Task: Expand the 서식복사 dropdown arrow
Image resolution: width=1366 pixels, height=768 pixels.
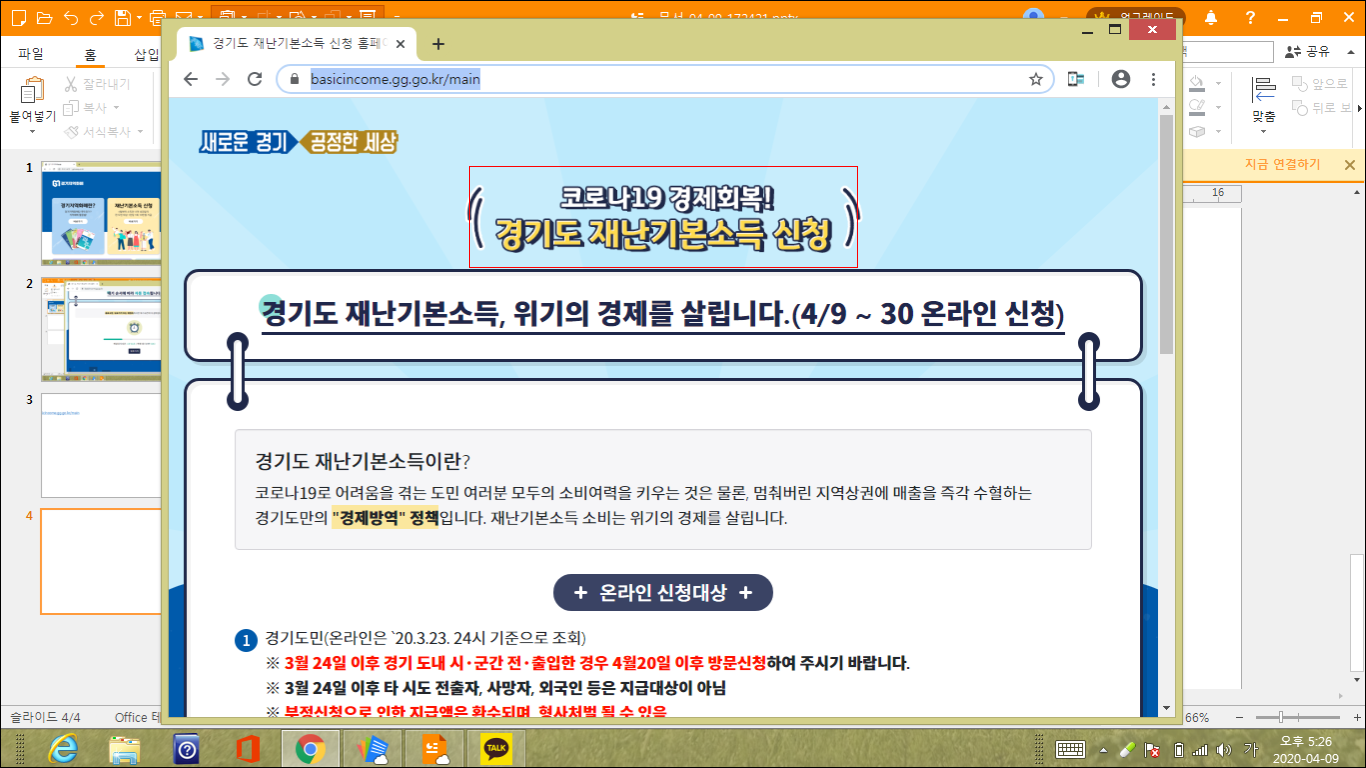Action: coord(140,131)
